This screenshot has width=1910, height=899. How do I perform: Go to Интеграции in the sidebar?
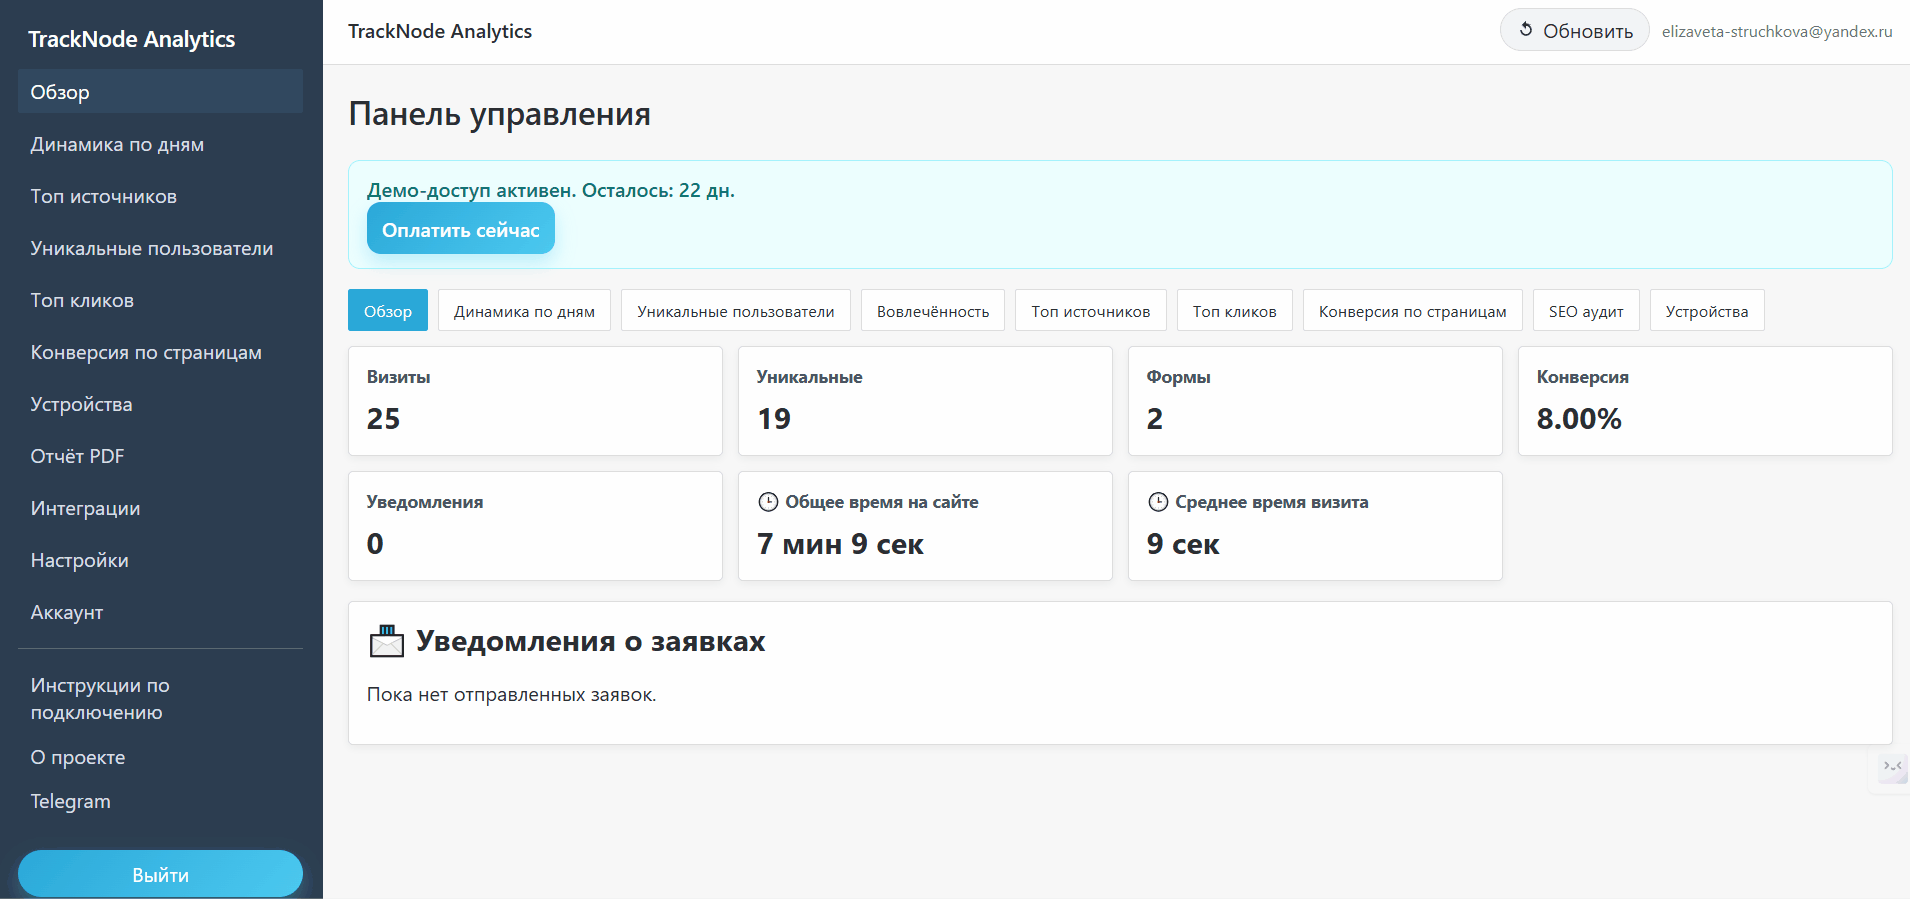pyautogui.click(x=85, y=508)
